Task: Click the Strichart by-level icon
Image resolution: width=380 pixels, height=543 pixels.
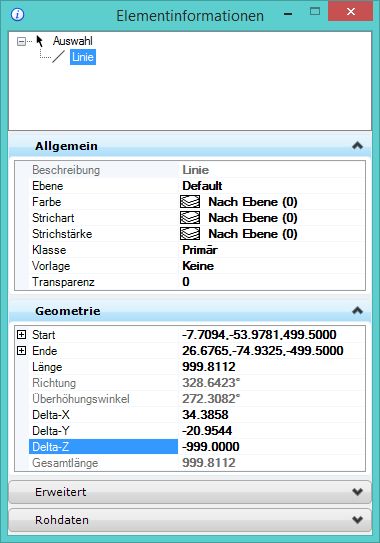Action: [190, 218]
